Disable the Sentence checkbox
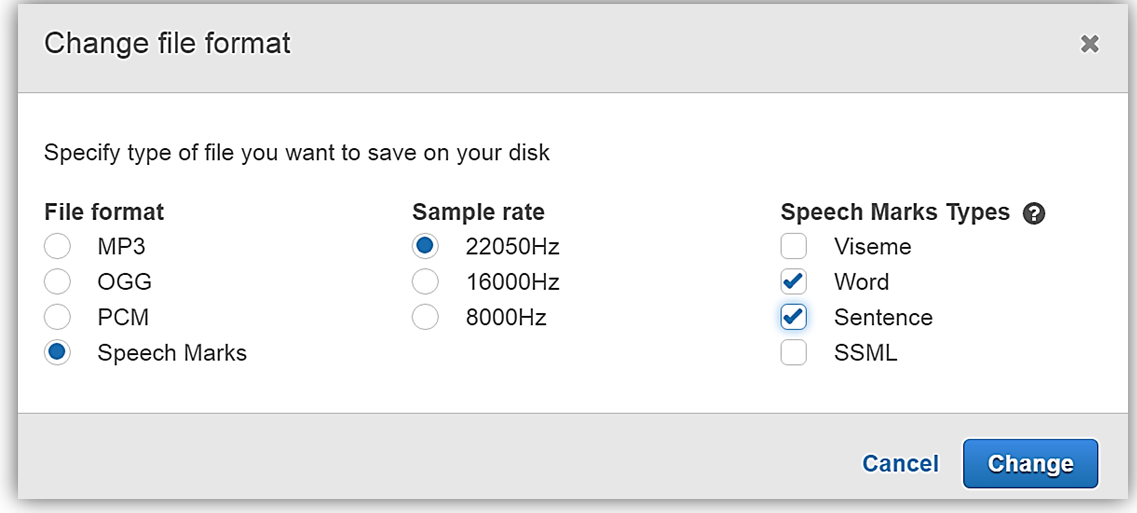The width and height of the screenshot is (1137, 513). tap(794, 317)
